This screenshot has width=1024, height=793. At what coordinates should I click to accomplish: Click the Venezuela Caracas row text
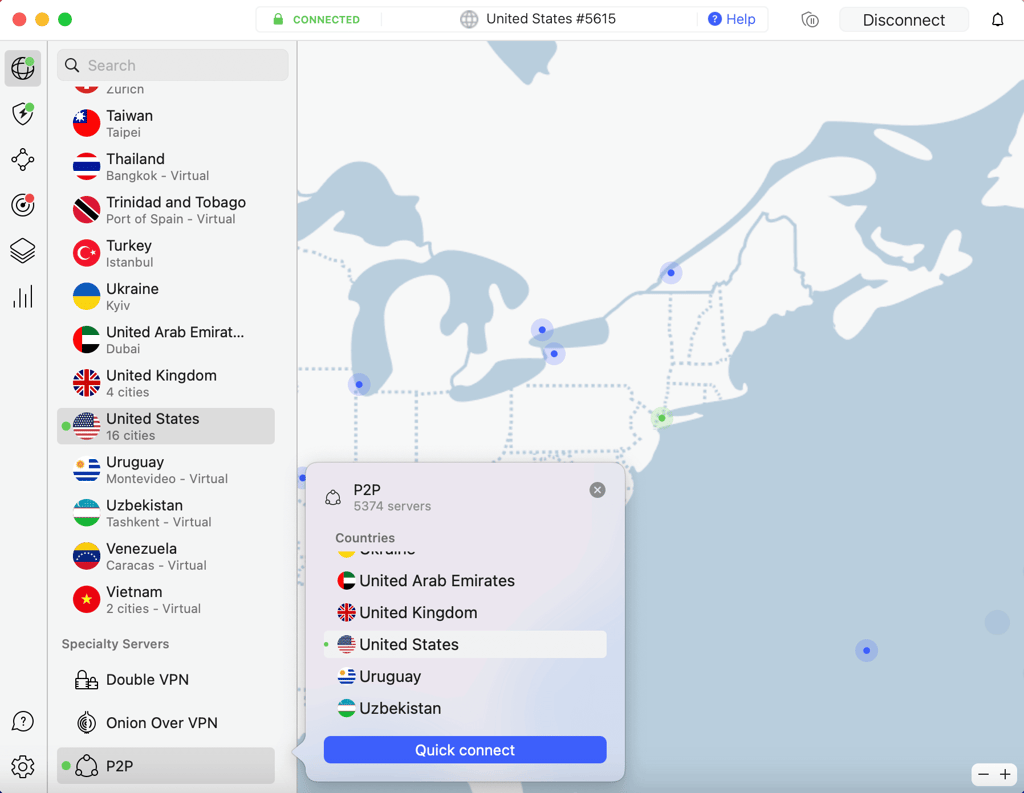click(x=156, y=557)
